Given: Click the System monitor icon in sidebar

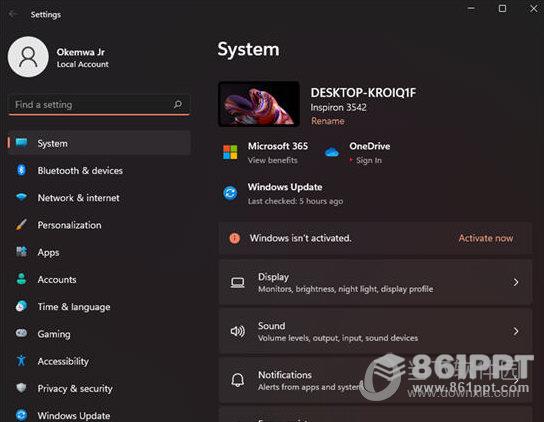Looking at the screenshot, I should 22,143.
